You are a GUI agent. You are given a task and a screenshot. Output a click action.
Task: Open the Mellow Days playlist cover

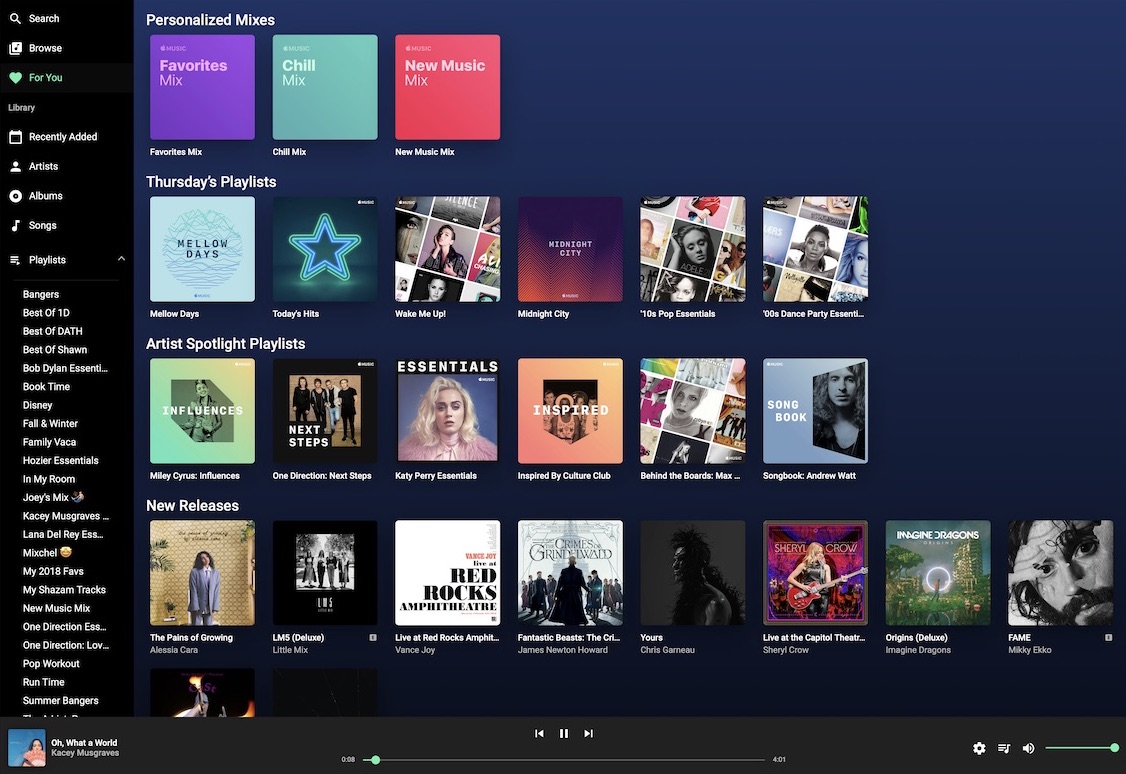203,249
